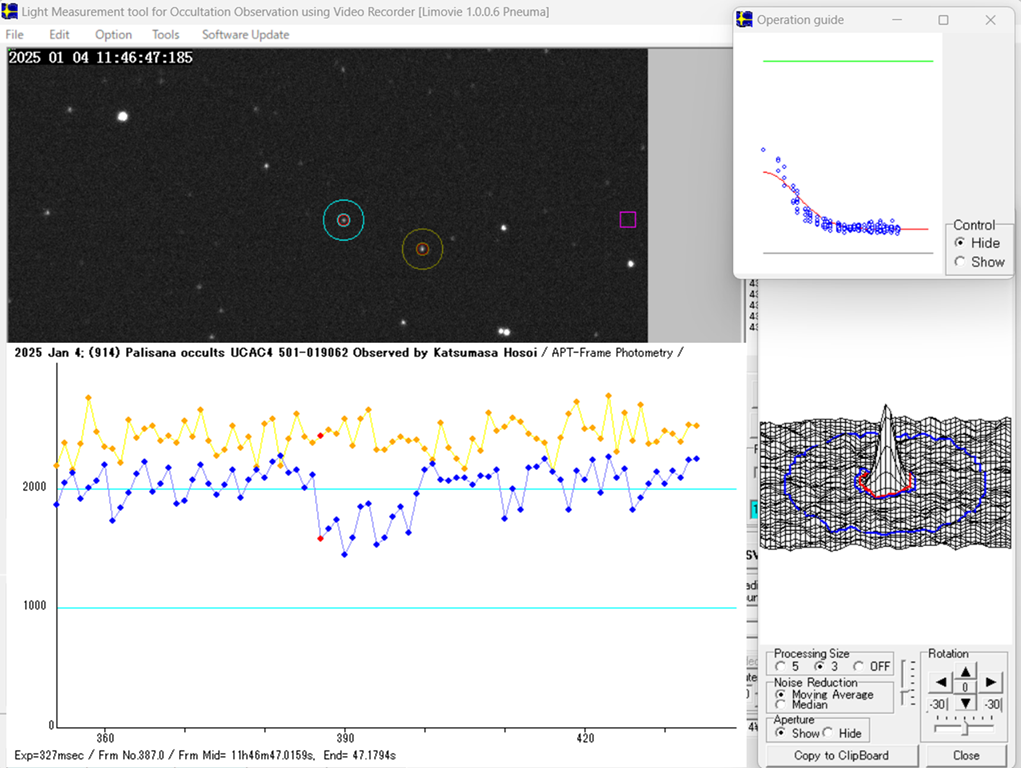Set Processing Size to OFF
The height and width of the screenshot is (768, 1021).
click(x=859, y=666)
